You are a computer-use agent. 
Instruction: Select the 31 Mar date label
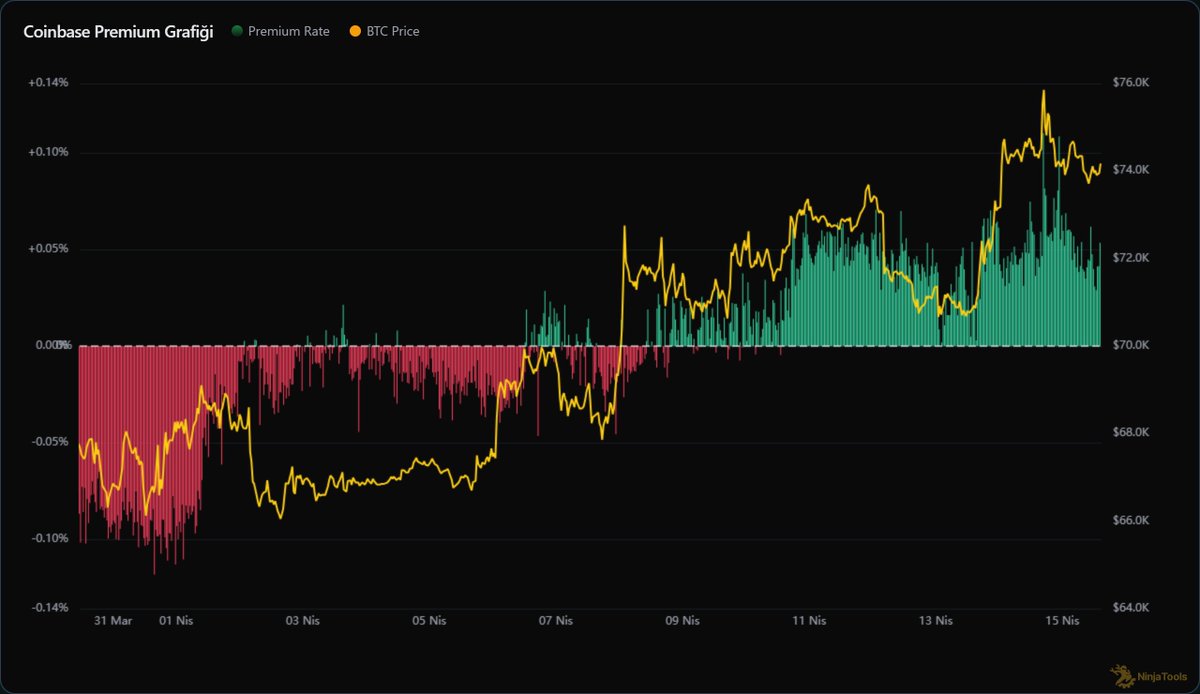coord(113,621)
